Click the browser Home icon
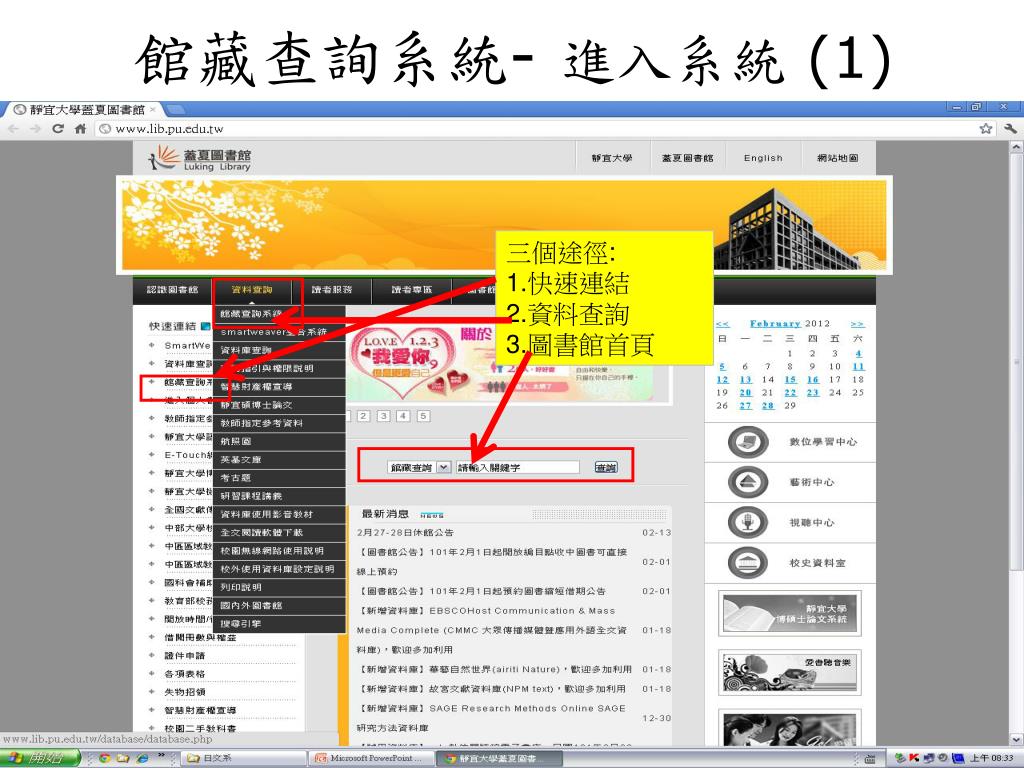The width and height of the screenshot is (1024, 768). coord(80,129)
